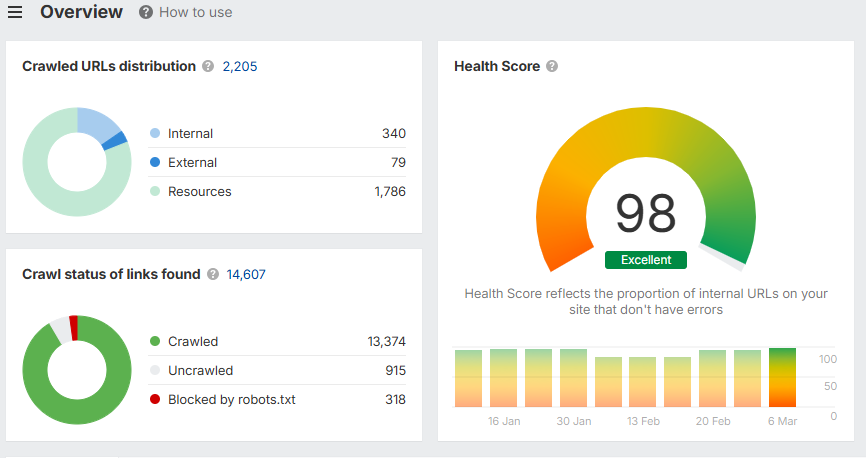The width and height of the screenshot is (866, 458).
Task: Toggle the Resources legend item
Action: click(x=199, y=192)
